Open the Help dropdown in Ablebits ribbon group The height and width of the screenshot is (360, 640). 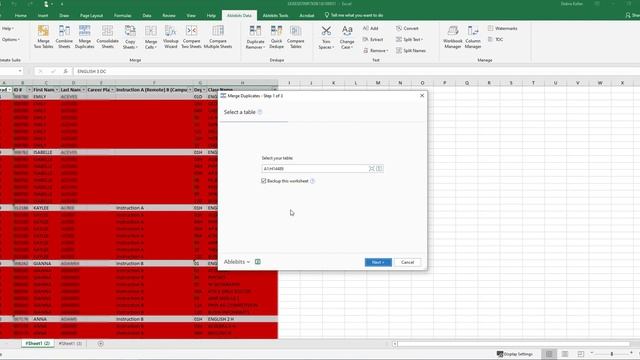[8, 29]
